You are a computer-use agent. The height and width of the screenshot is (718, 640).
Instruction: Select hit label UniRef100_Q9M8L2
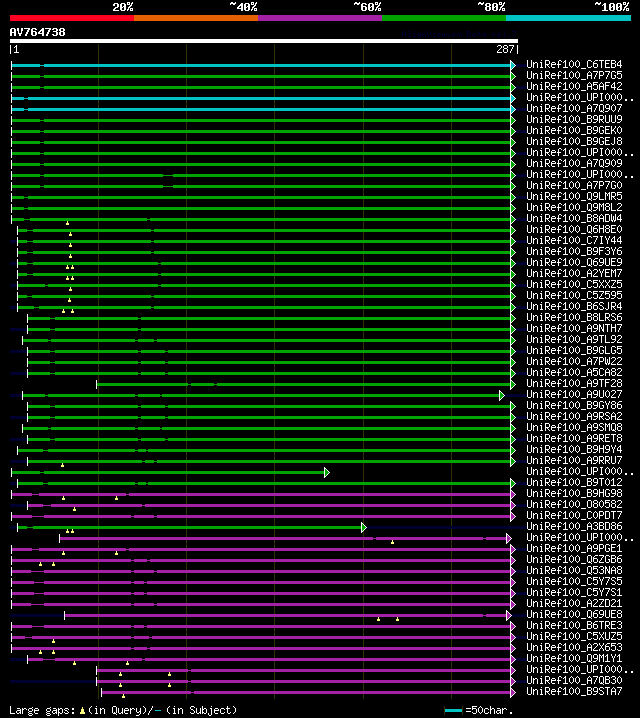[574, 207]
